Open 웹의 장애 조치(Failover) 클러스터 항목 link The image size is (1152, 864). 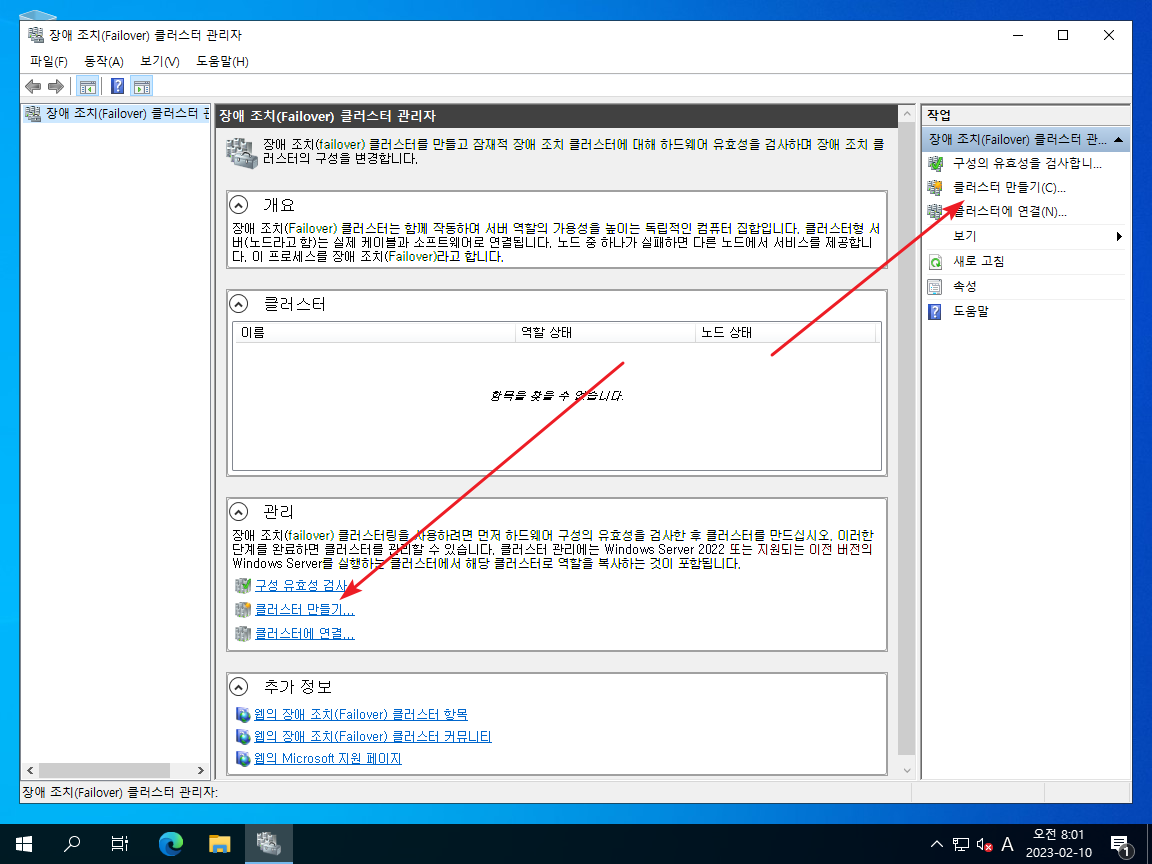(361, 714)
